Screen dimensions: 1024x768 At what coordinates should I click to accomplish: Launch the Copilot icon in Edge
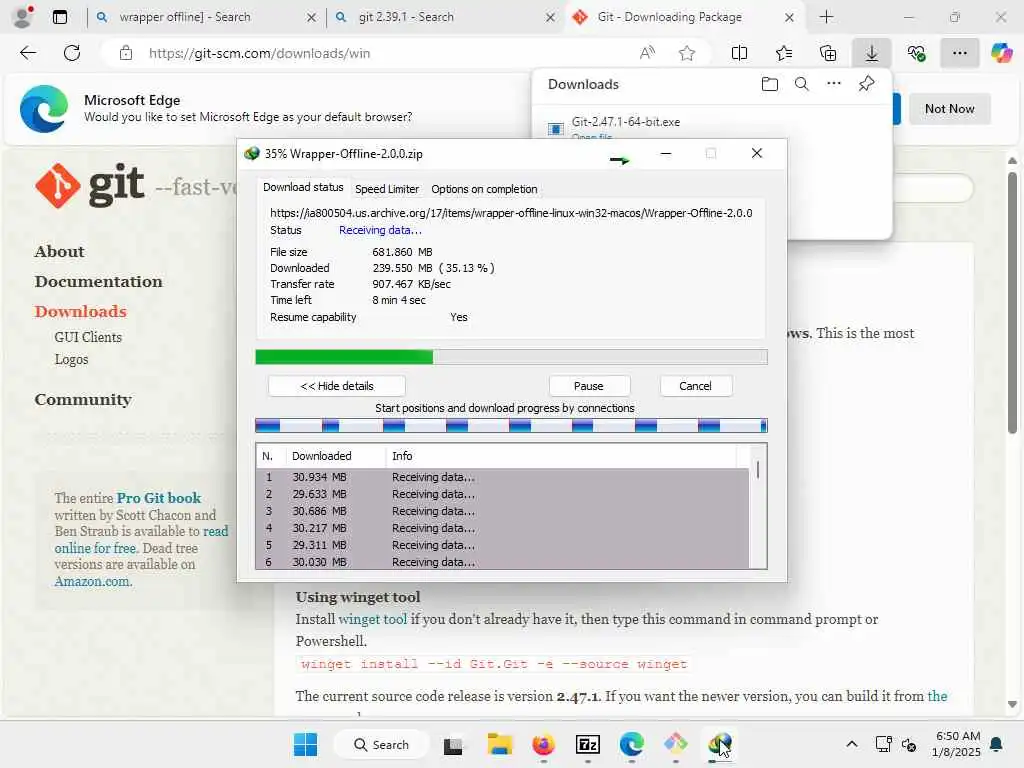1001,53
